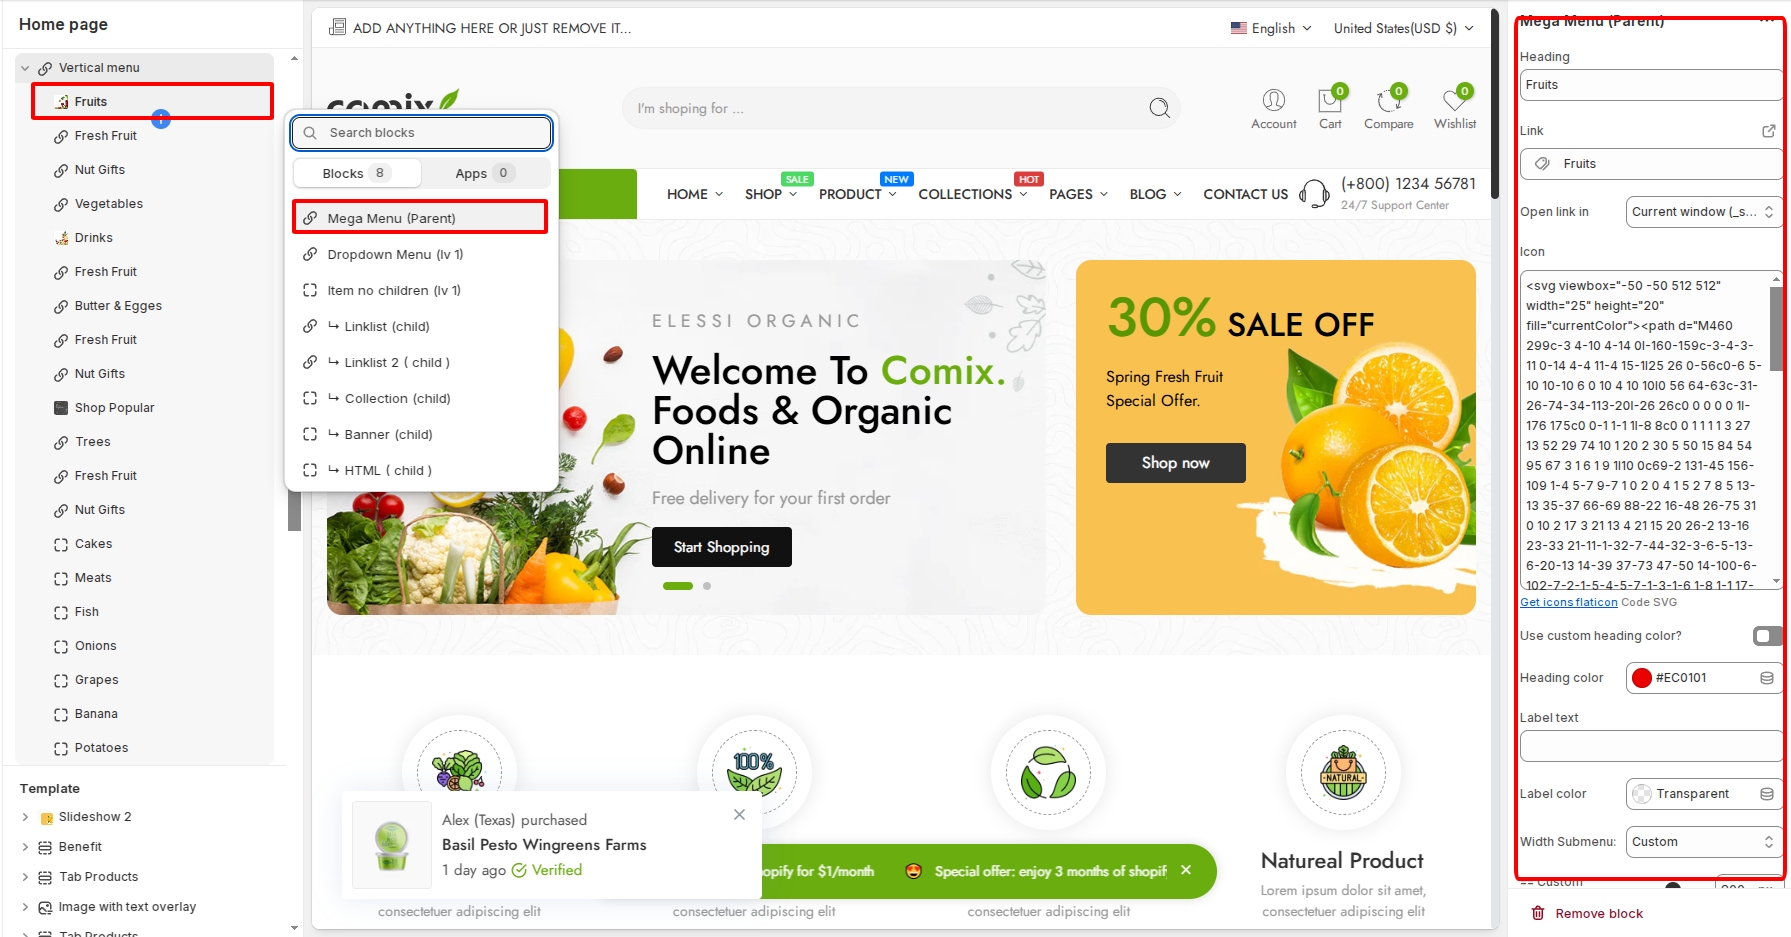Expand the Slideshow 2 section
The height and width of the screenshot is (937, 1791).
click(25, 817)
